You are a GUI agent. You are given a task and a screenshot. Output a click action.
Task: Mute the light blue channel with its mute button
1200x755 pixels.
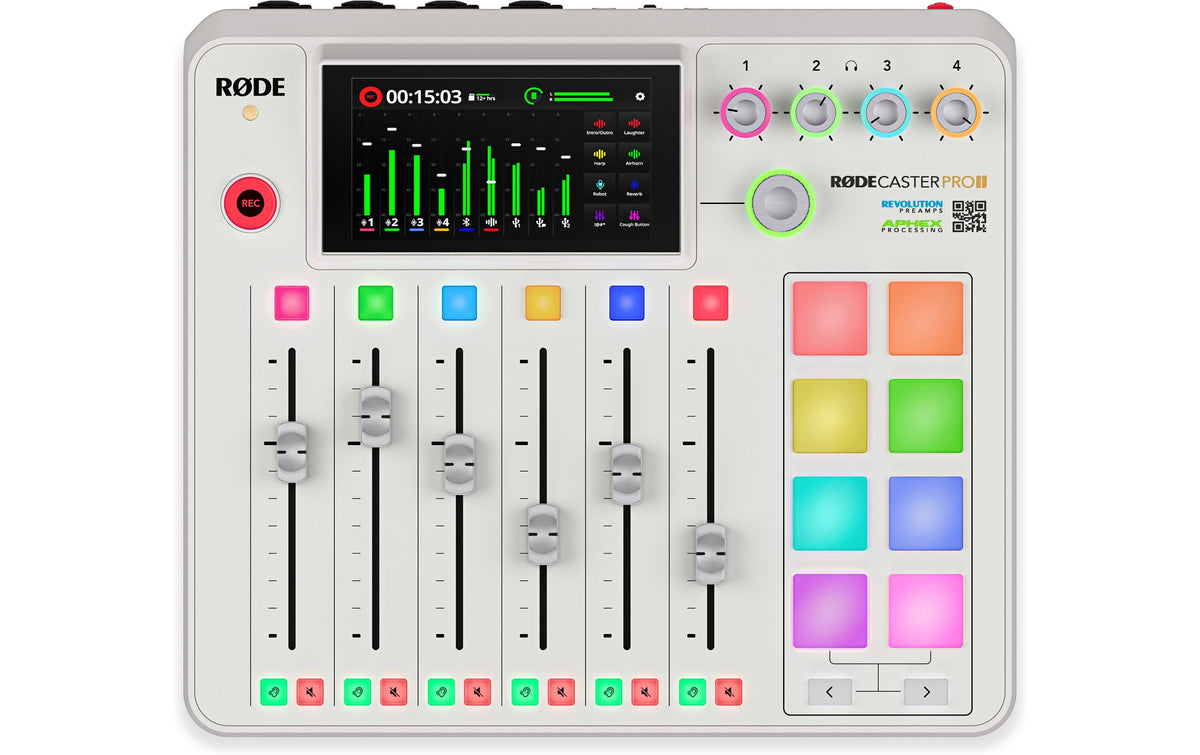click(x=477, y=691)
